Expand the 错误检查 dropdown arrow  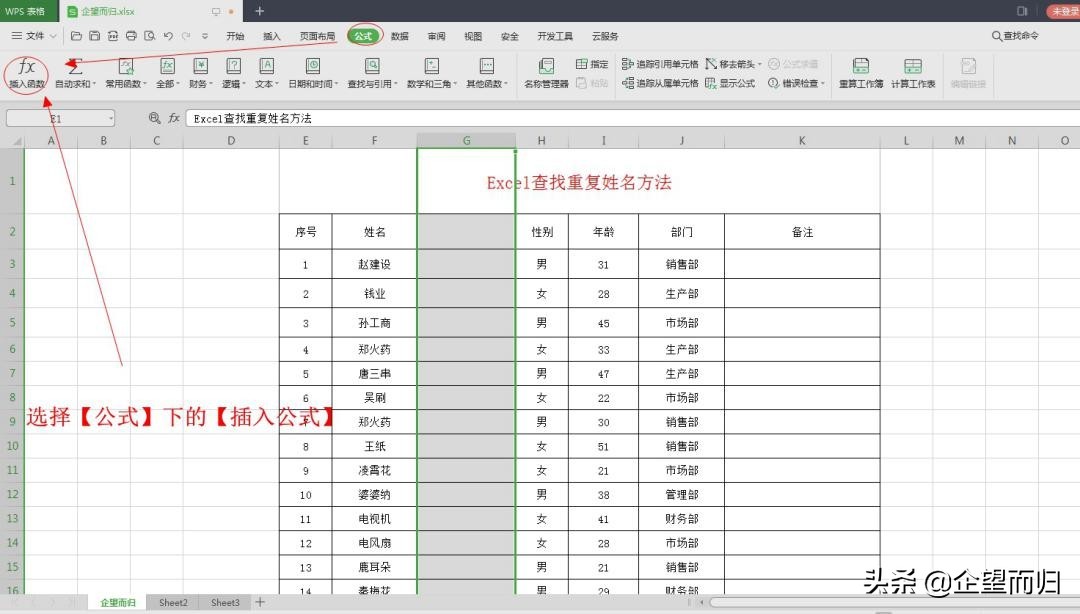pos(822,83)
